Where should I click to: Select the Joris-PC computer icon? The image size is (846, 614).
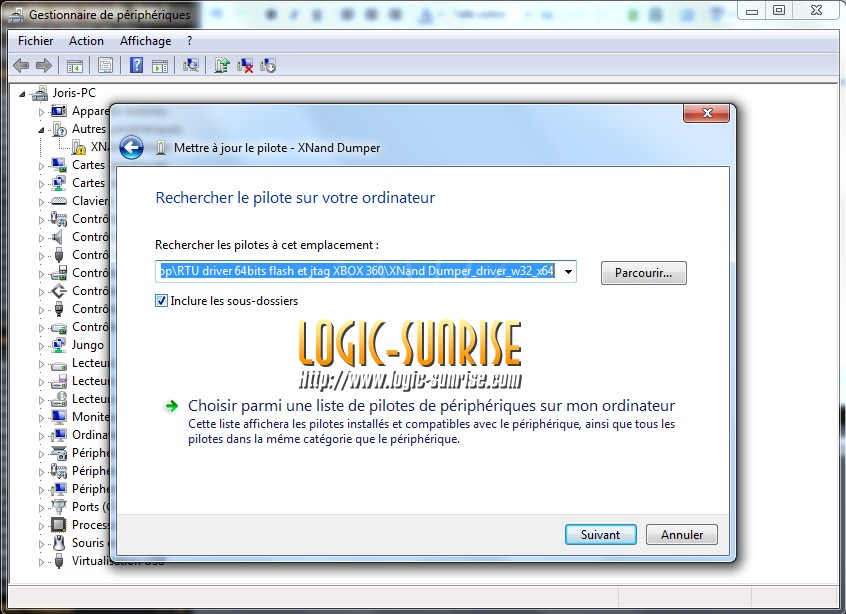39,93
